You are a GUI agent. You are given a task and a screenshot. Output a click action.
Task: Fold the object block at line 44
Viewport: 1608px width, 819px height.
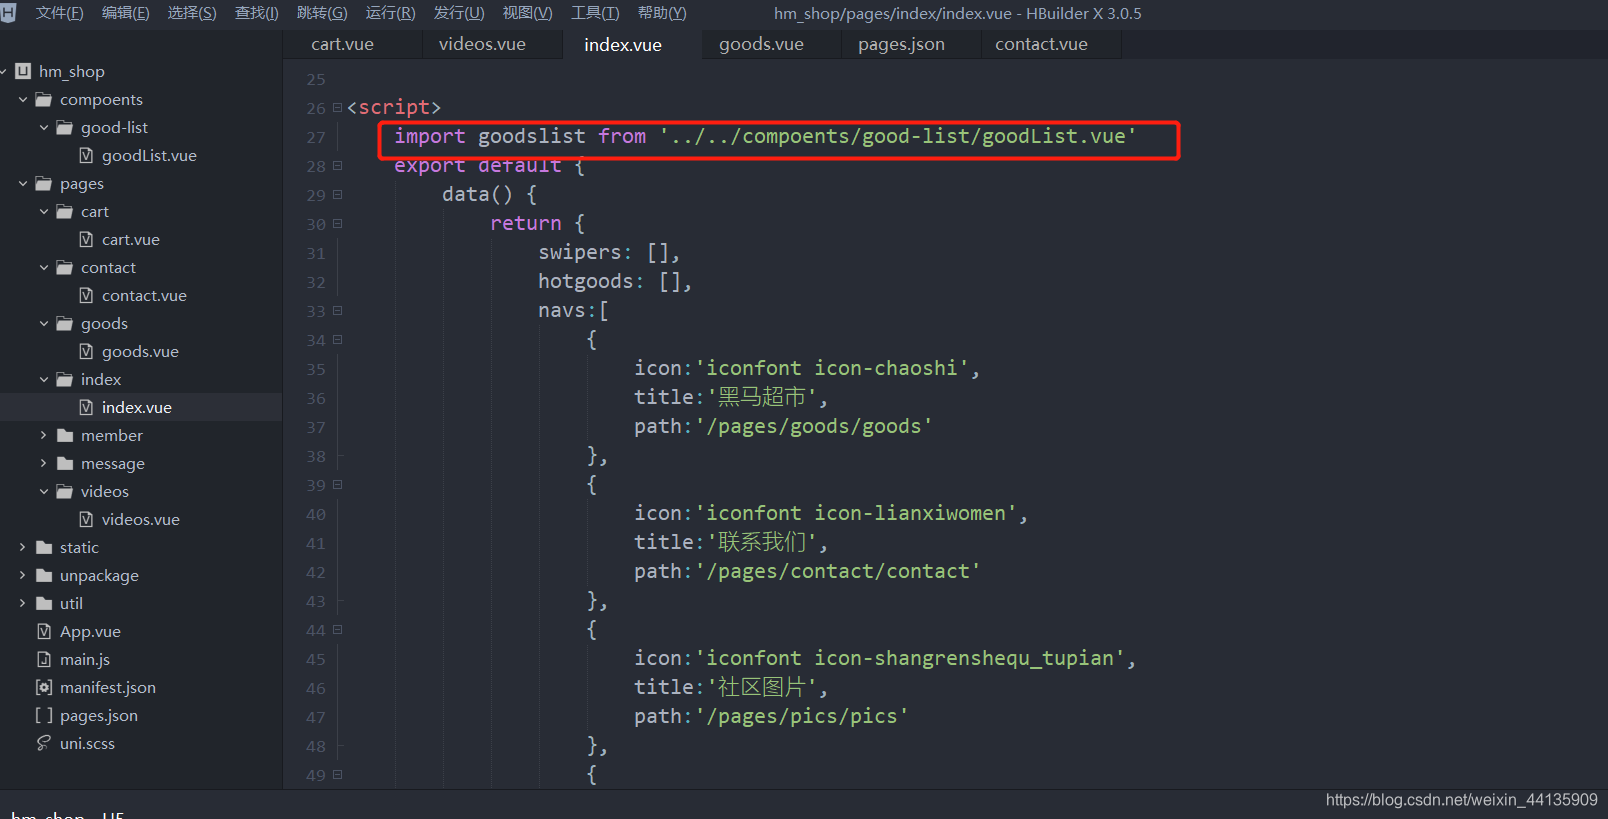[337, 629]
